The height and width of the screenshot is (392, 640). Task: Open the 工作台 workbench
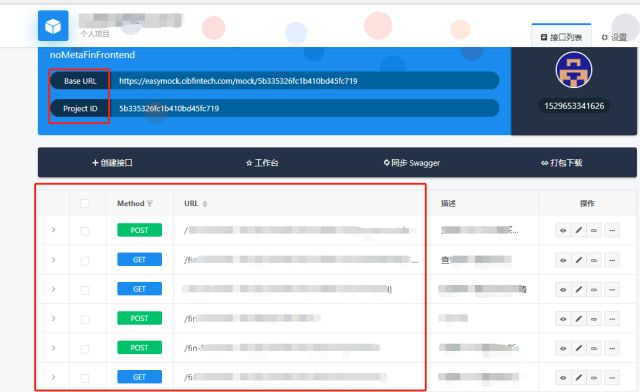click(262, 163)
